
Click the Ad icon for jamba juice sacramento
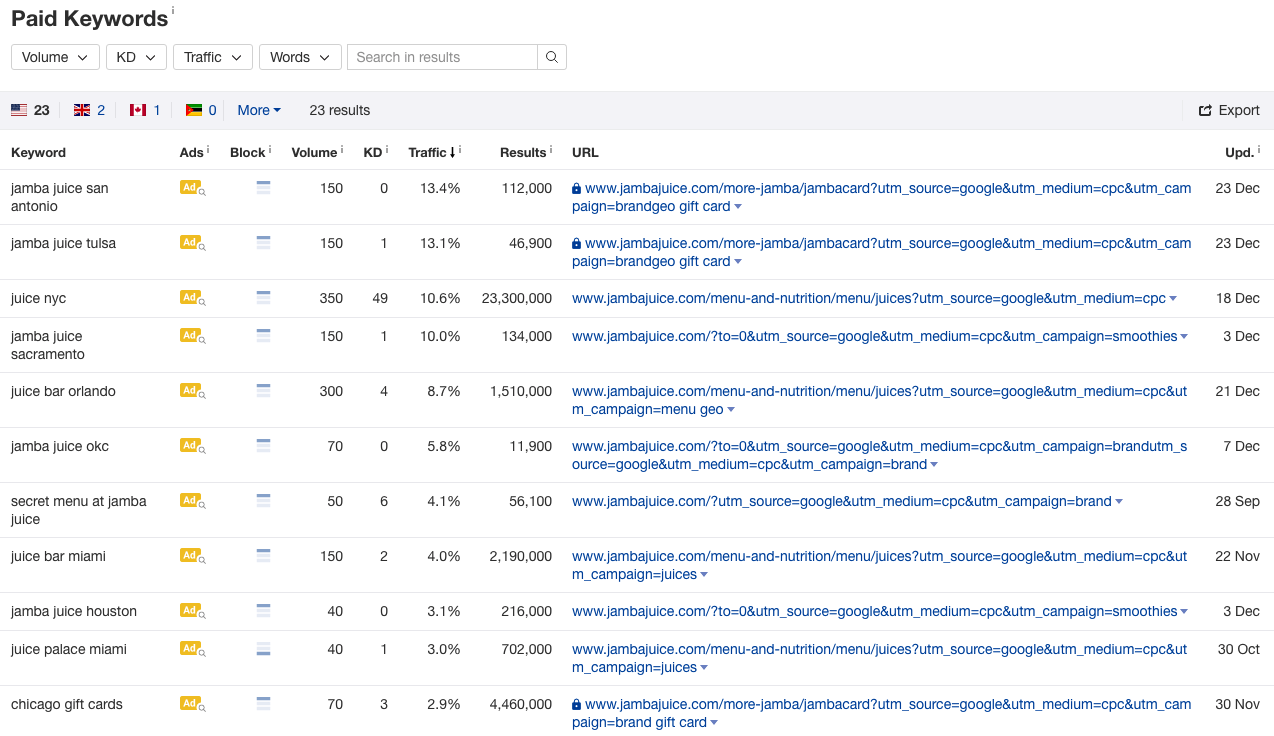pos(192,336)
